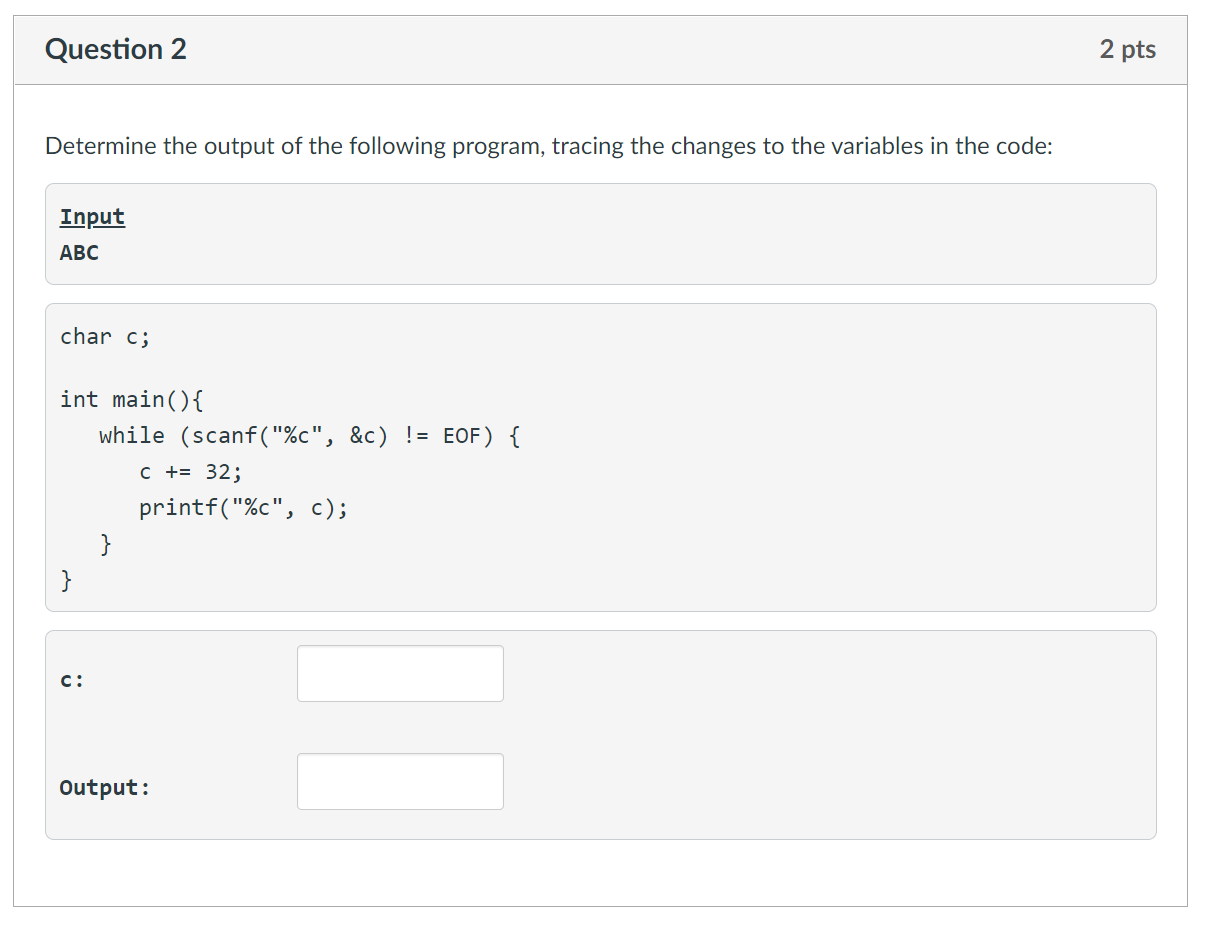1220x933 pixels.
Task: Click the Input example box
Action: click(600, 233)
